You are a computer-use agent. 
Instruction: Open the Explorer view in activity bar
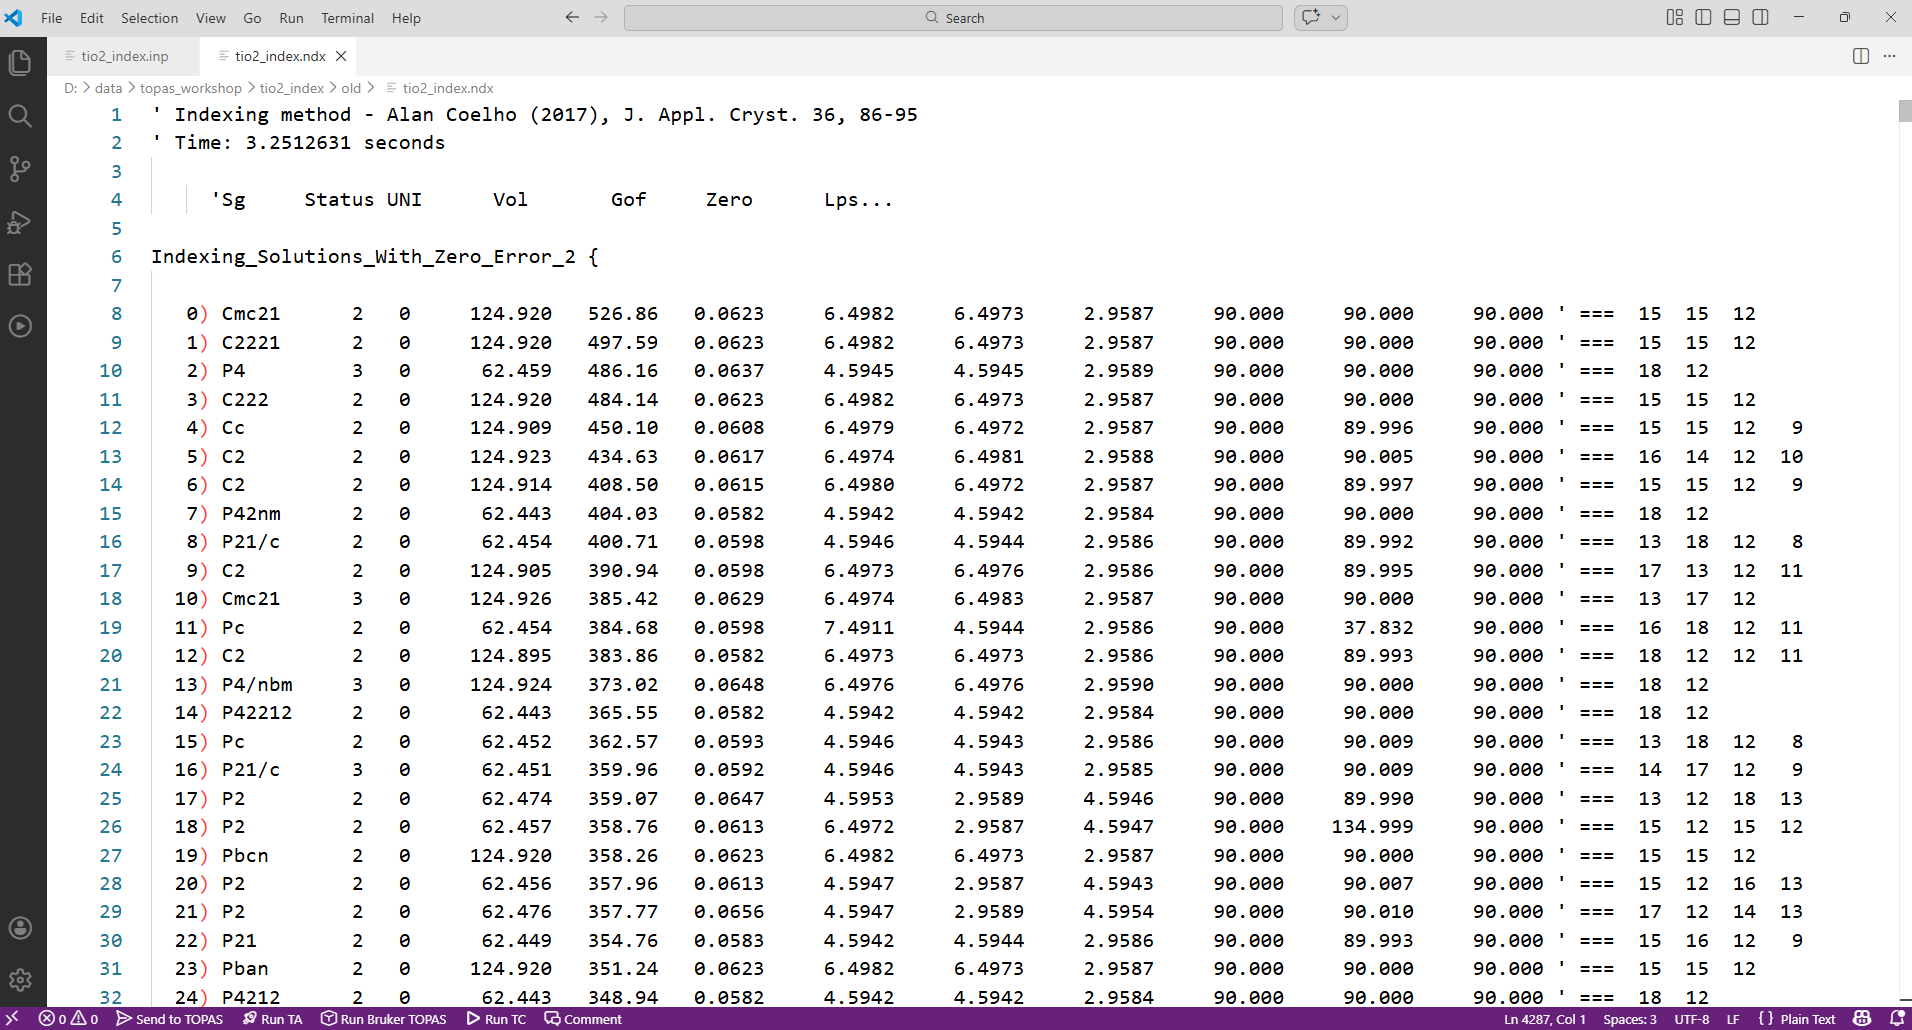[x=20, y=63]
